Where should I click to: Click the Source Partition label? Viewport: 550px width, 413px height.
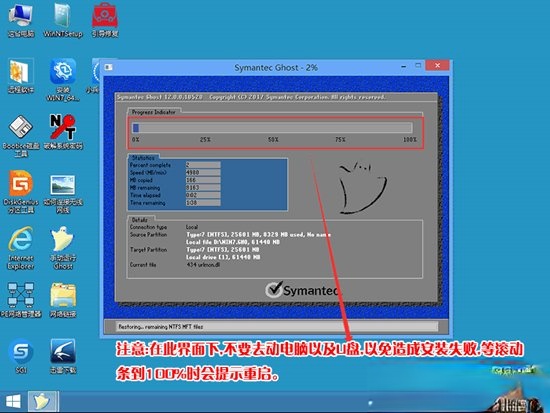[148, 234]
